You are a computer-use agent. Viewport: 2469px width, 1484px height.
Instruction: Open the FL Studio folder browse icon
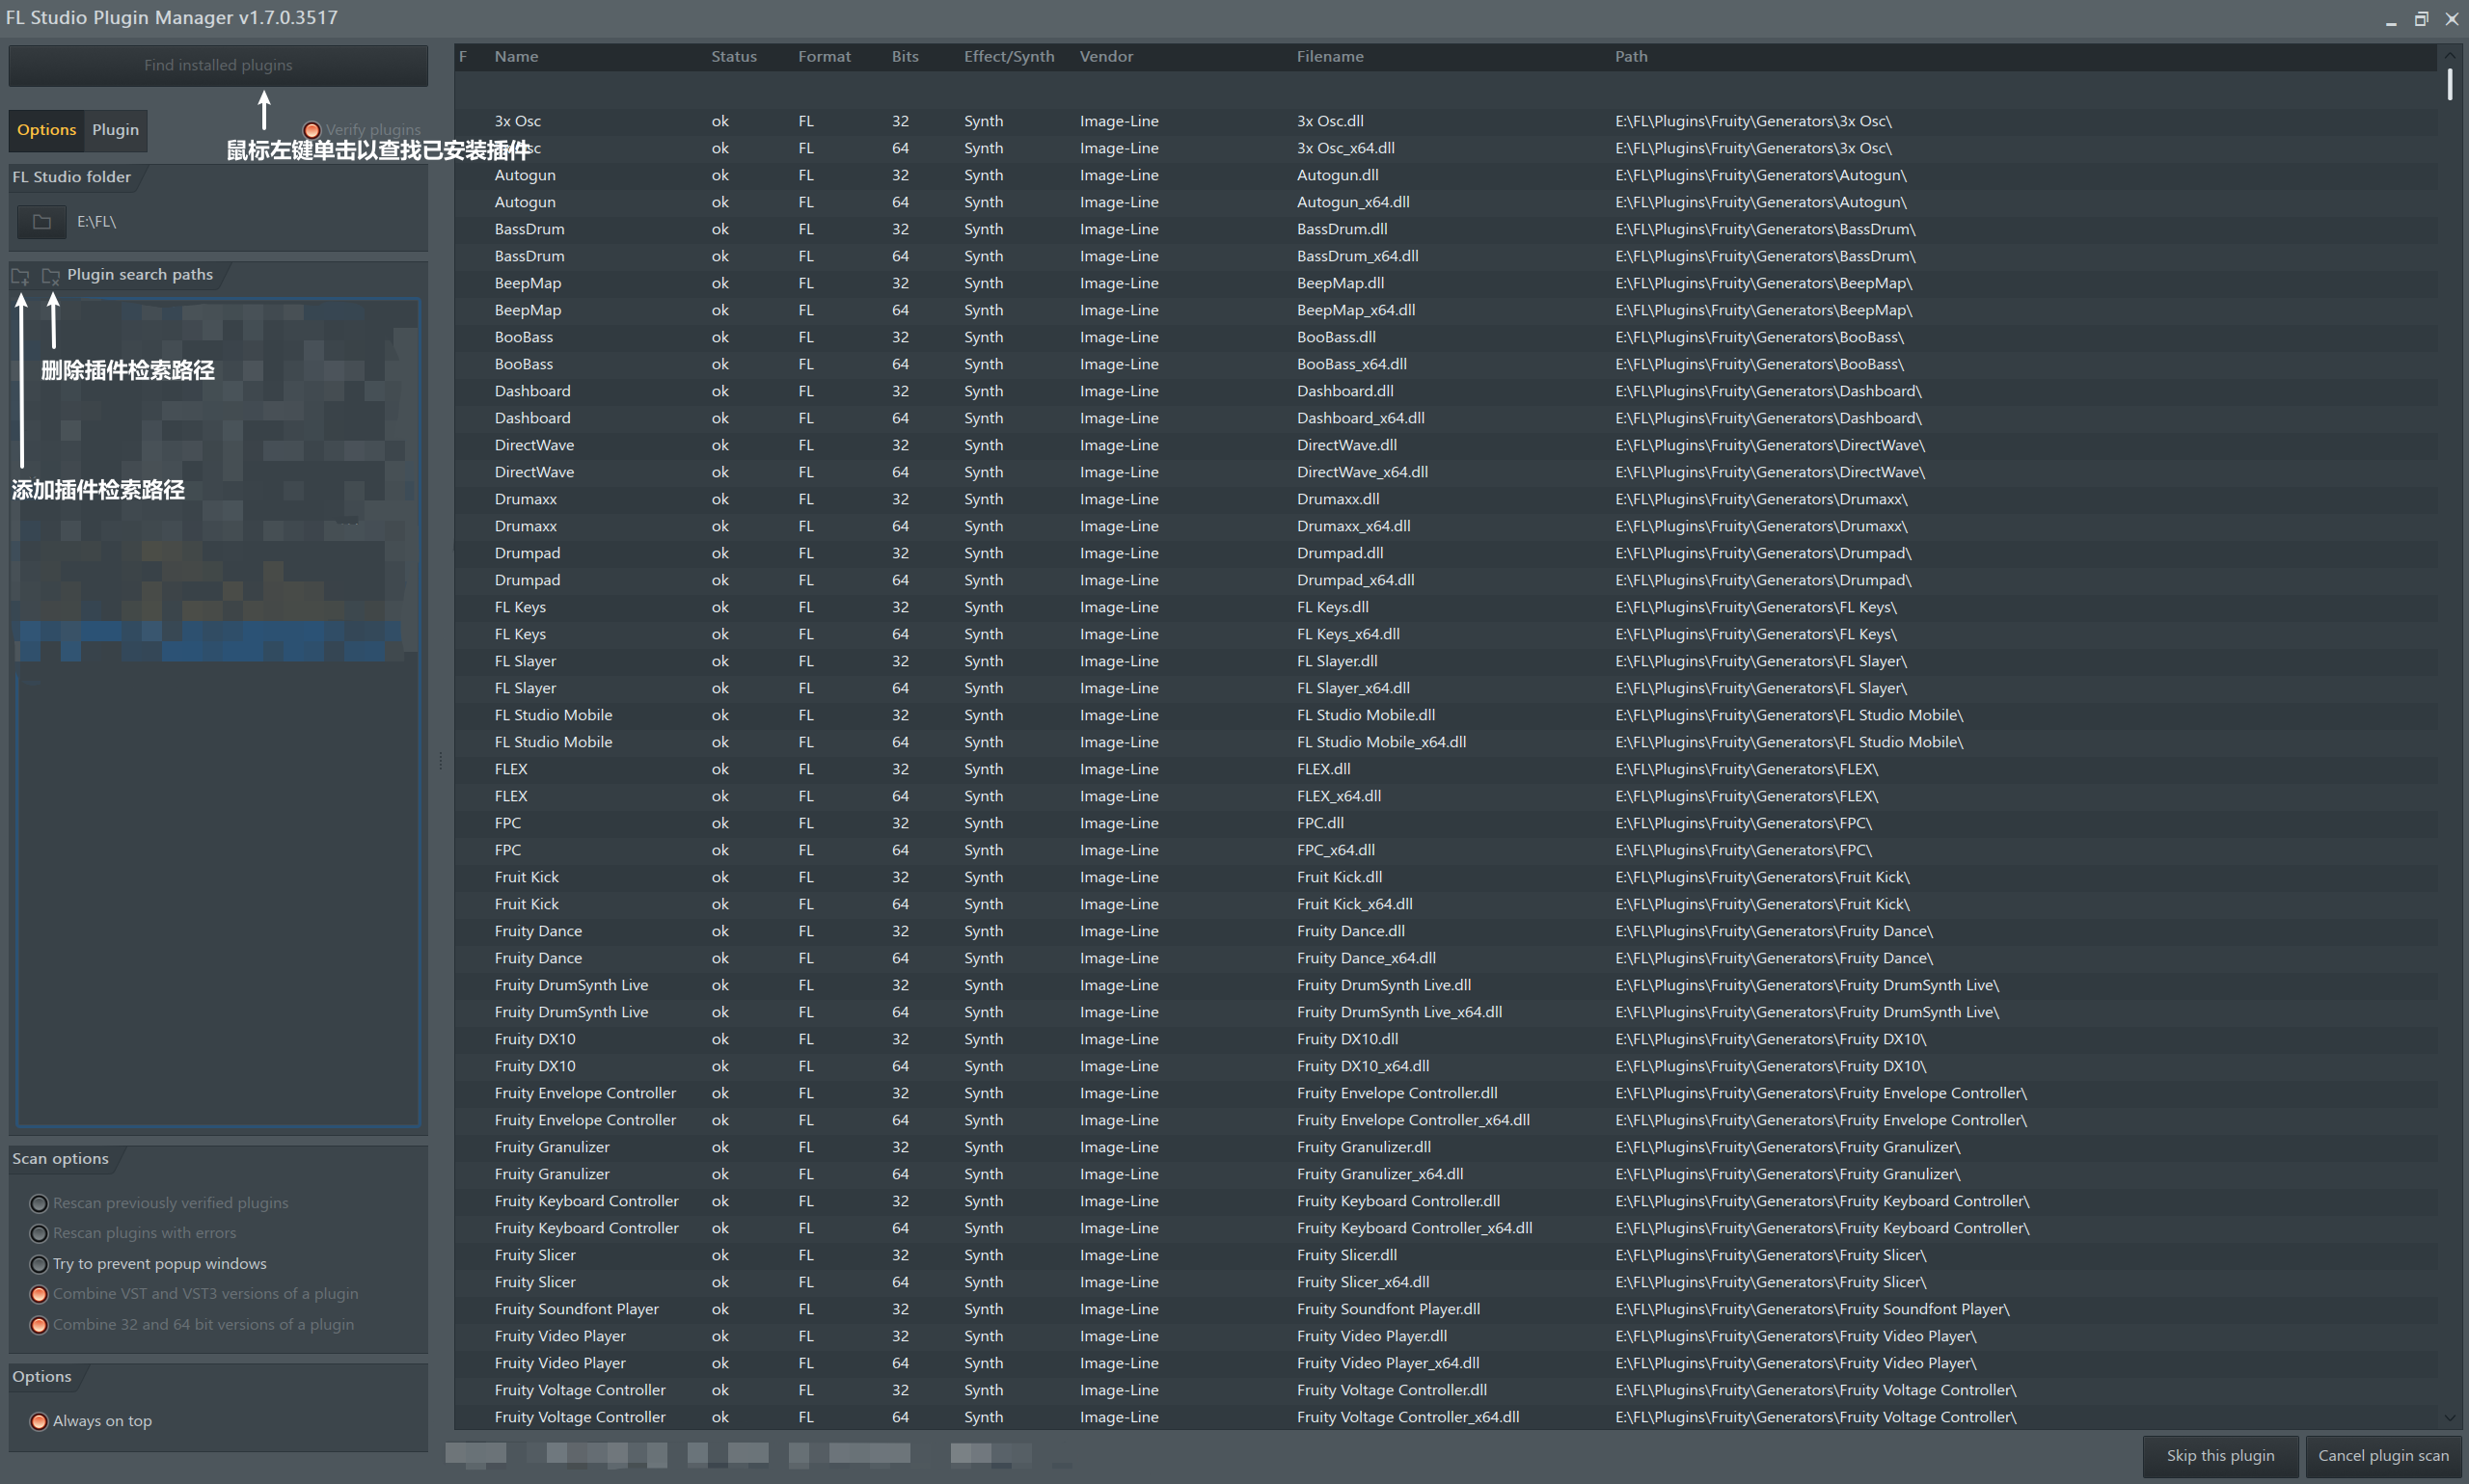coord(42,221)
